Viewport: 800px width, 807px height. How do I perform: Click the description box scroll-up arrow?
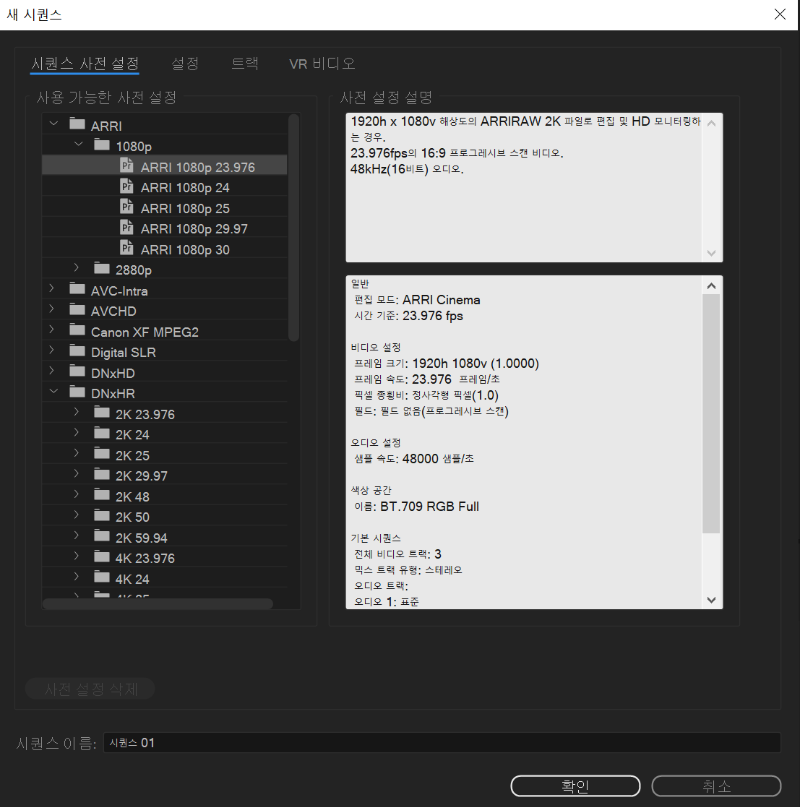pyautogui.click(x=711, y=123)
